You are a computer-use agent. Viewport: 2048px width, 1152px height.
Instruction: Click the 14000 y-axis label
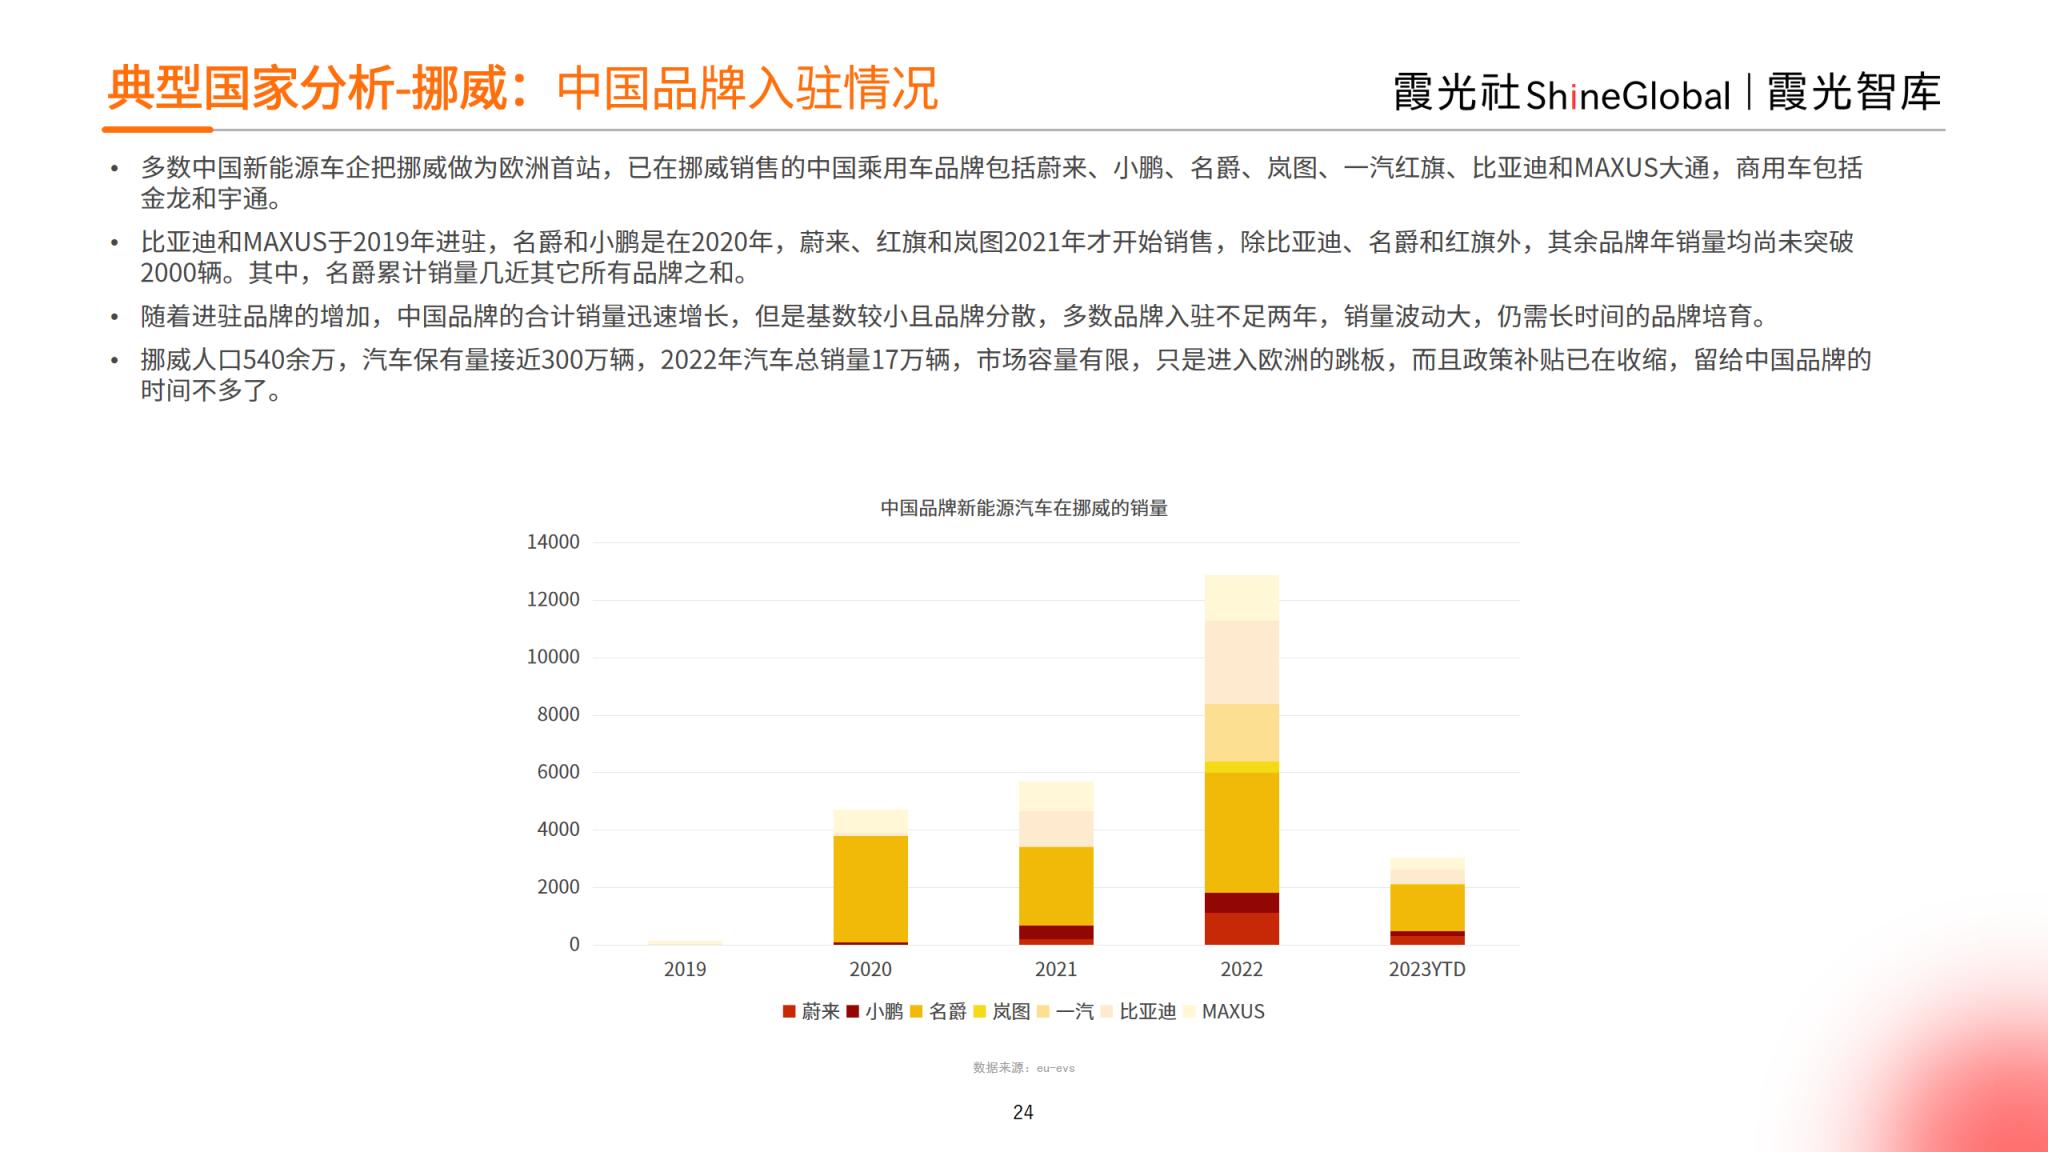pyautogui.click(x=553, y=542)
